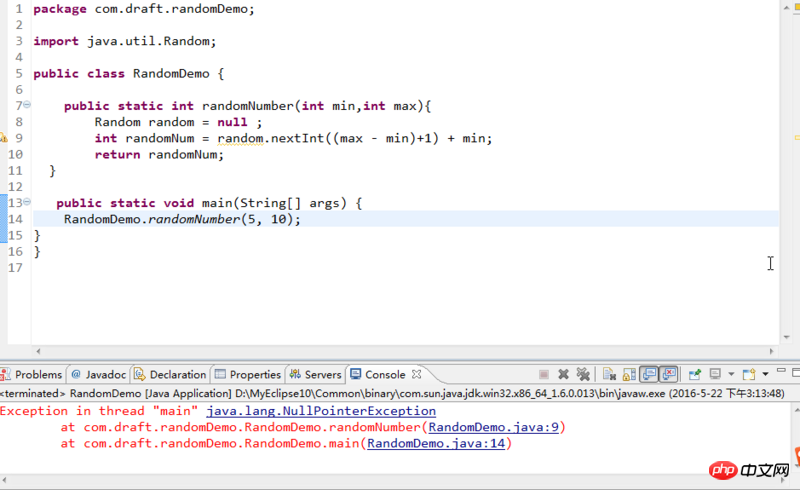Open the java.lang.NullPointerException link
Screen dimensions: 800x490
coord(321,411)
